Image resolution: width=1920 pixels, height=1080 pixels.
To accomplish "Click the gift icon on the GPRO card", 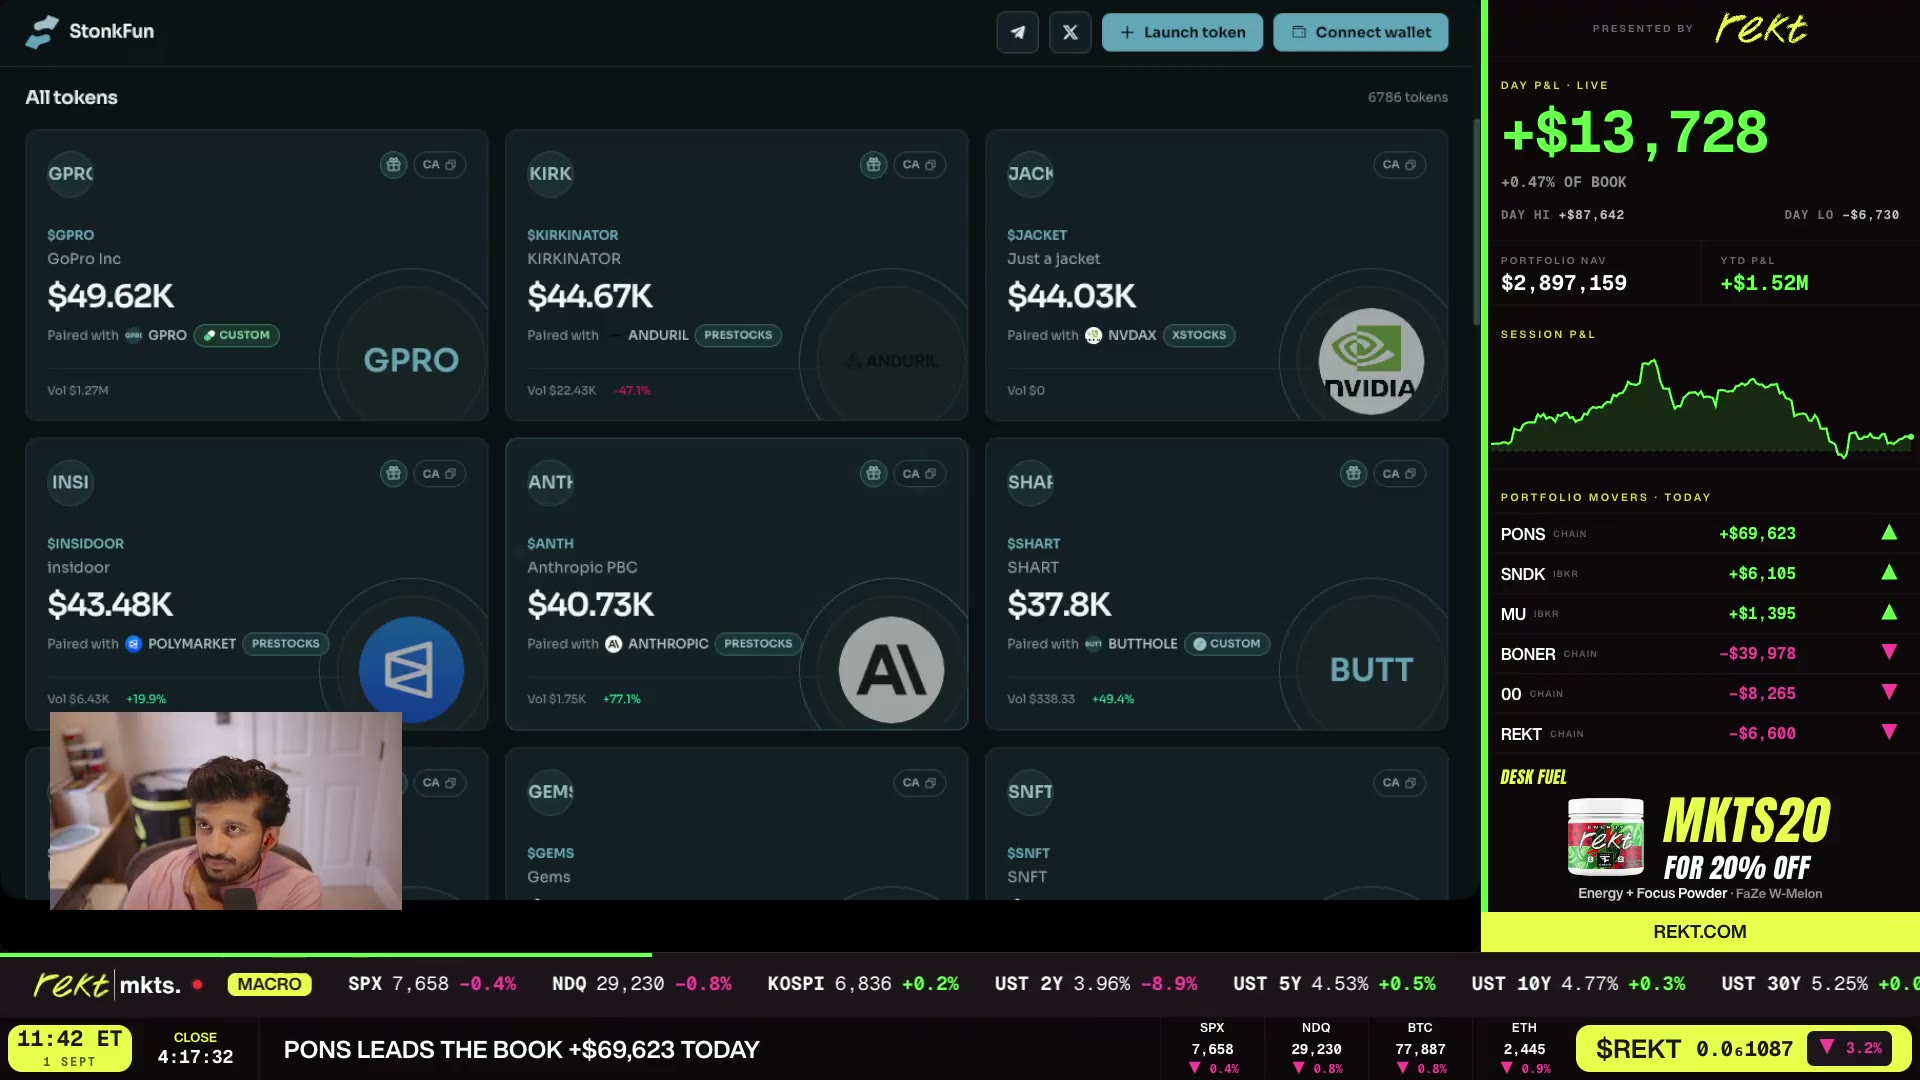I will point(393,165).
